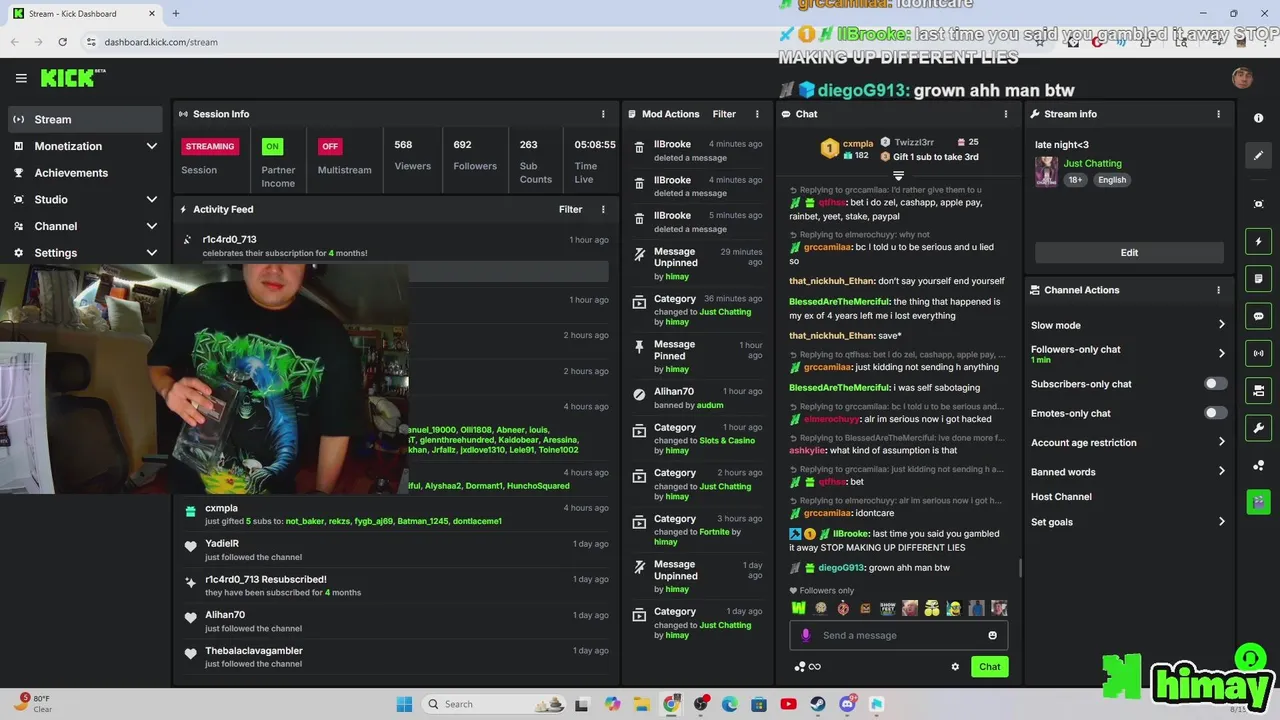Open Channel Actions three-dot options
The height and width of the screenshot is (720, 1280).
coord(1218,290)
